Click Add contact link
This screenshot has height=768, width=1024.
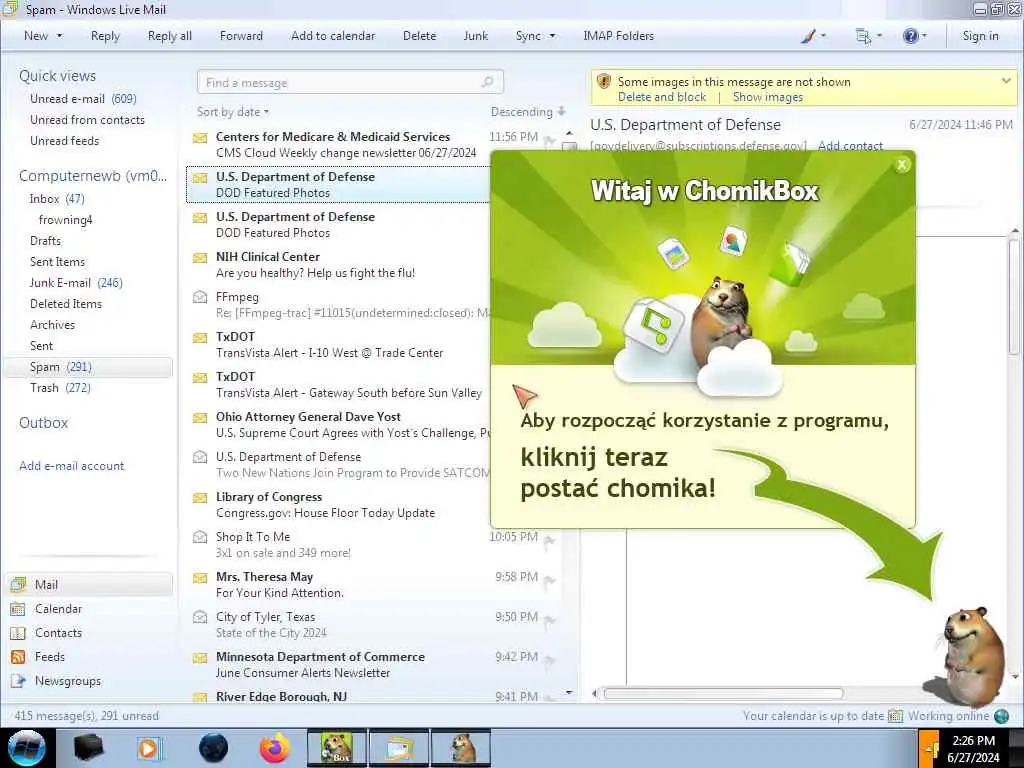coord(850,146)
